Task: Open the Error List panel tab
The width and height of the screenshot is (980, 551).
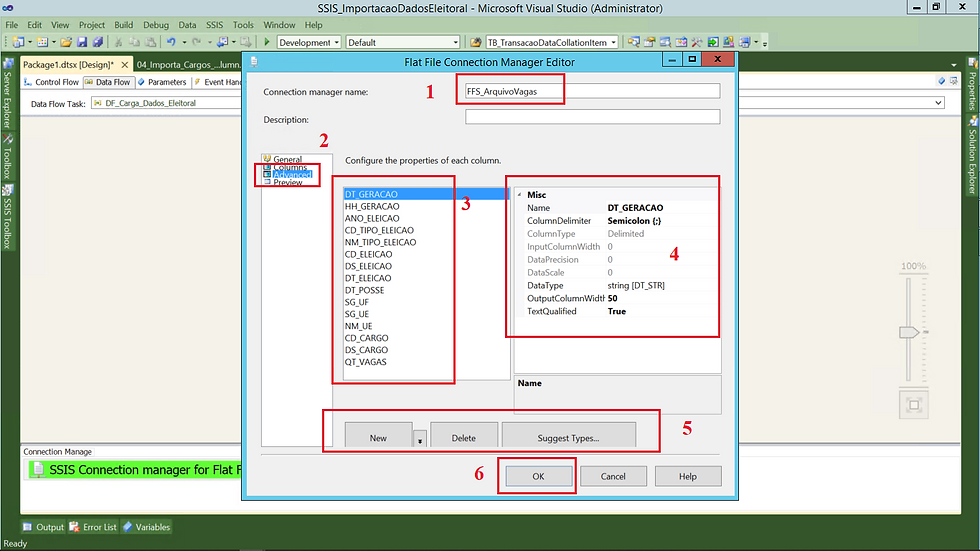Action: [93, 527]
